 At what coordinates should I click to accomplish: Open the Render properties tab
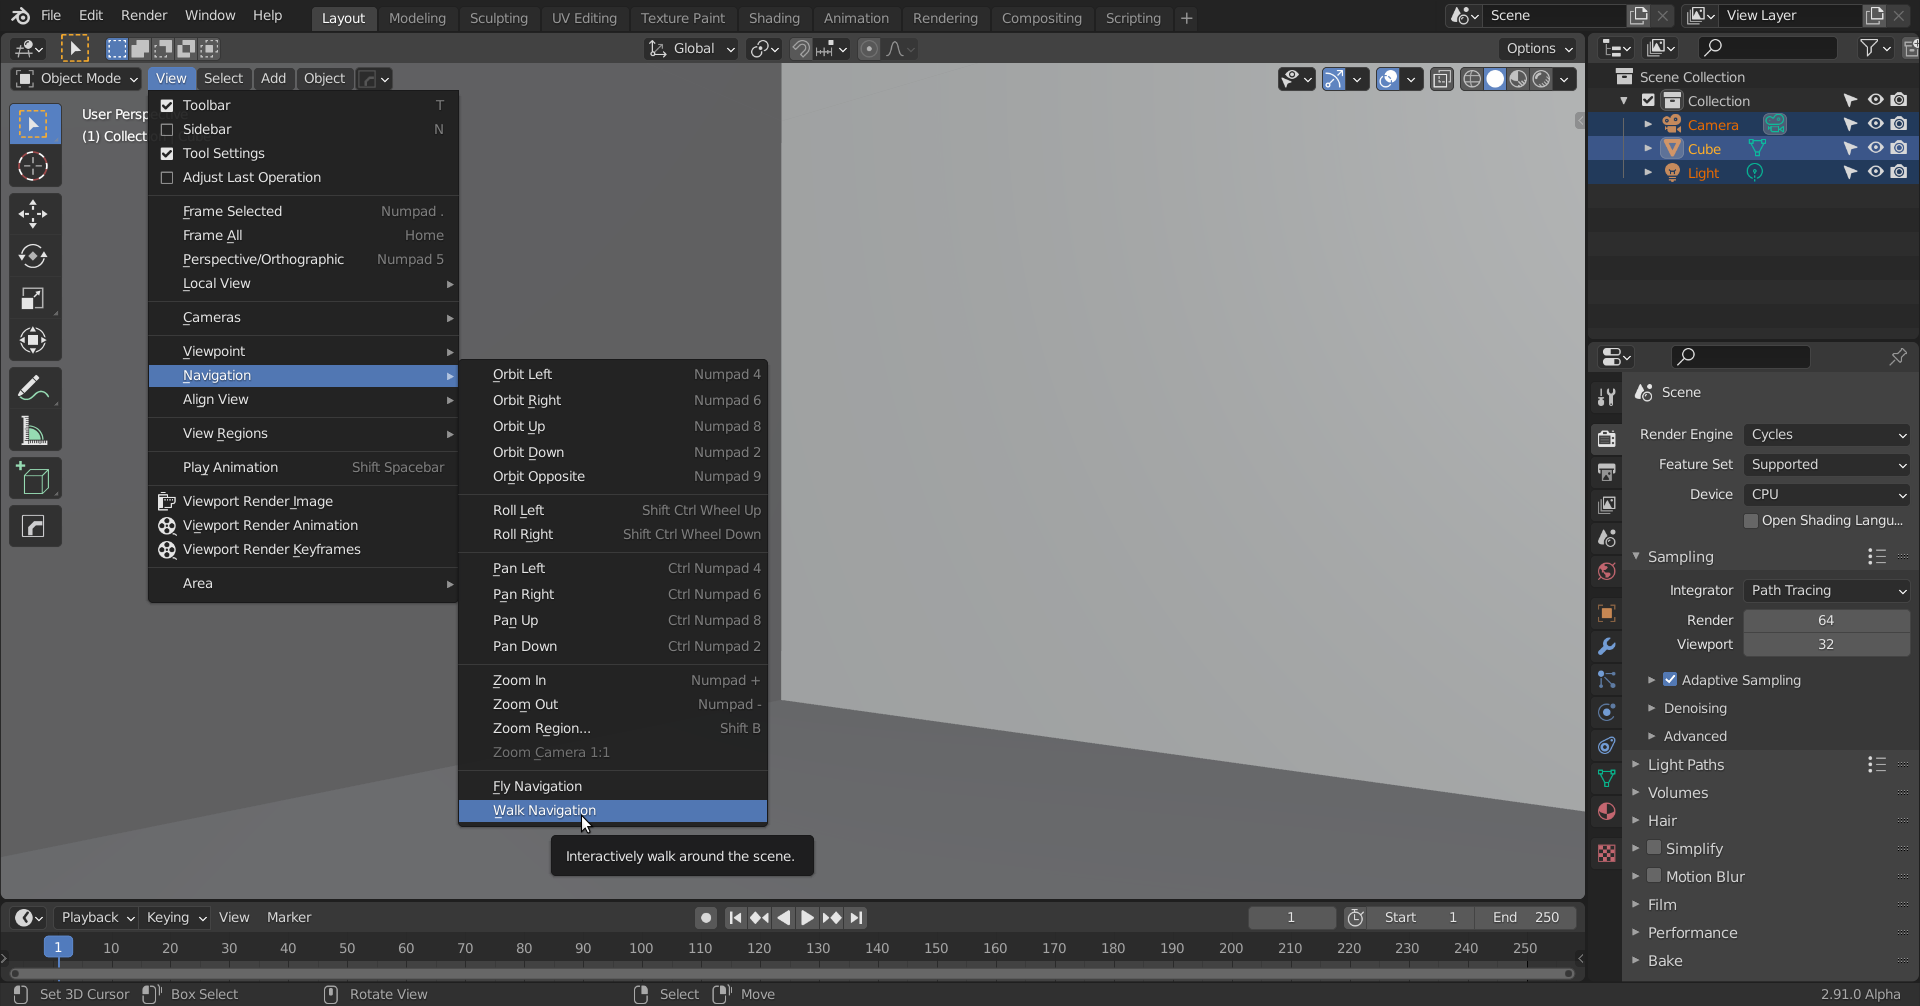pos(1607,438)
